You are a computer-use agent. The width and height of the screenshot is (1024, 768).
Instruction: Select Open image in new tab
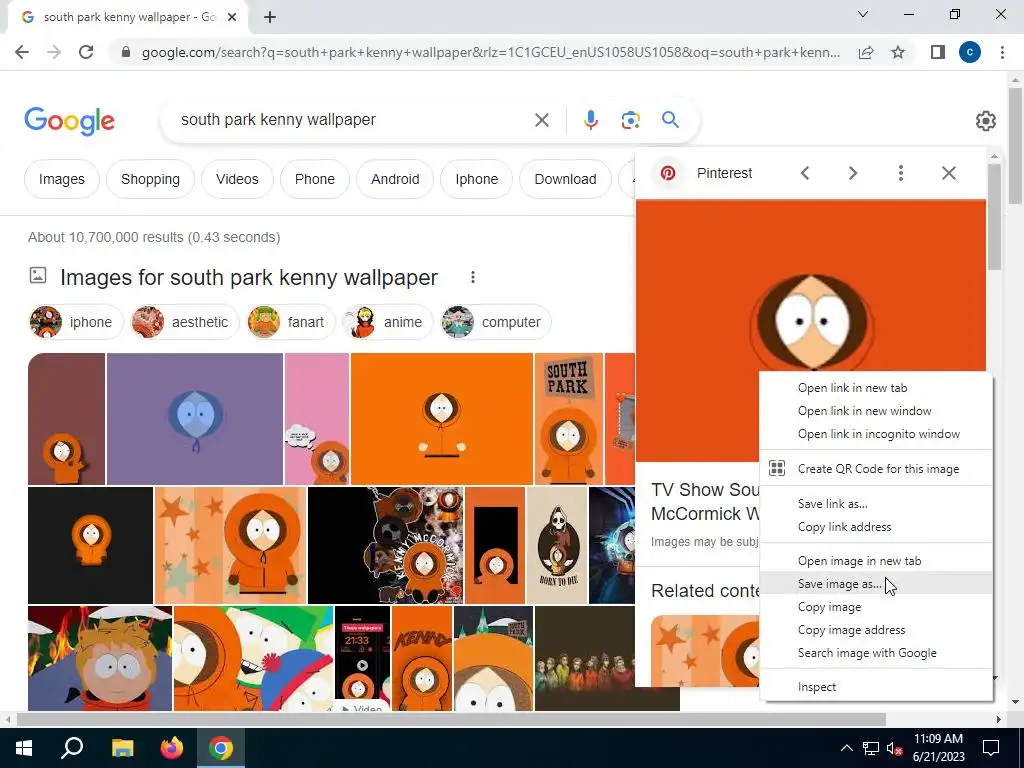pyautogui.click(x=876, y=561)
